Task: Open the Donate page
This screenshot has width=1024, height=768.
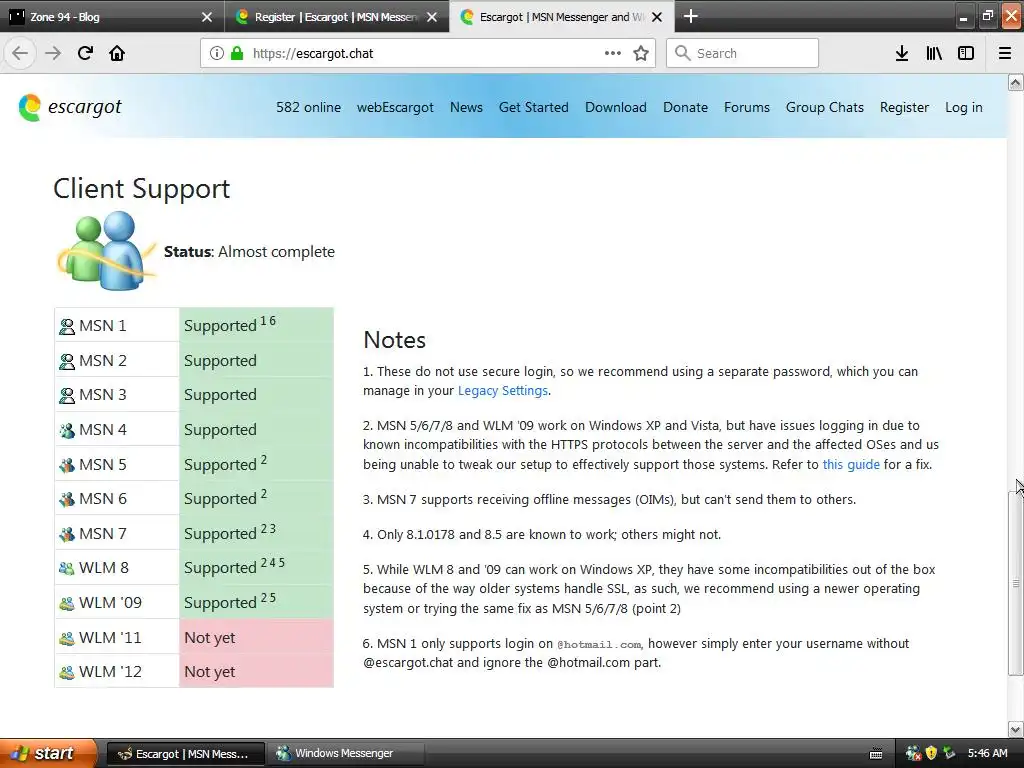Action: click(x=685, y=107)
